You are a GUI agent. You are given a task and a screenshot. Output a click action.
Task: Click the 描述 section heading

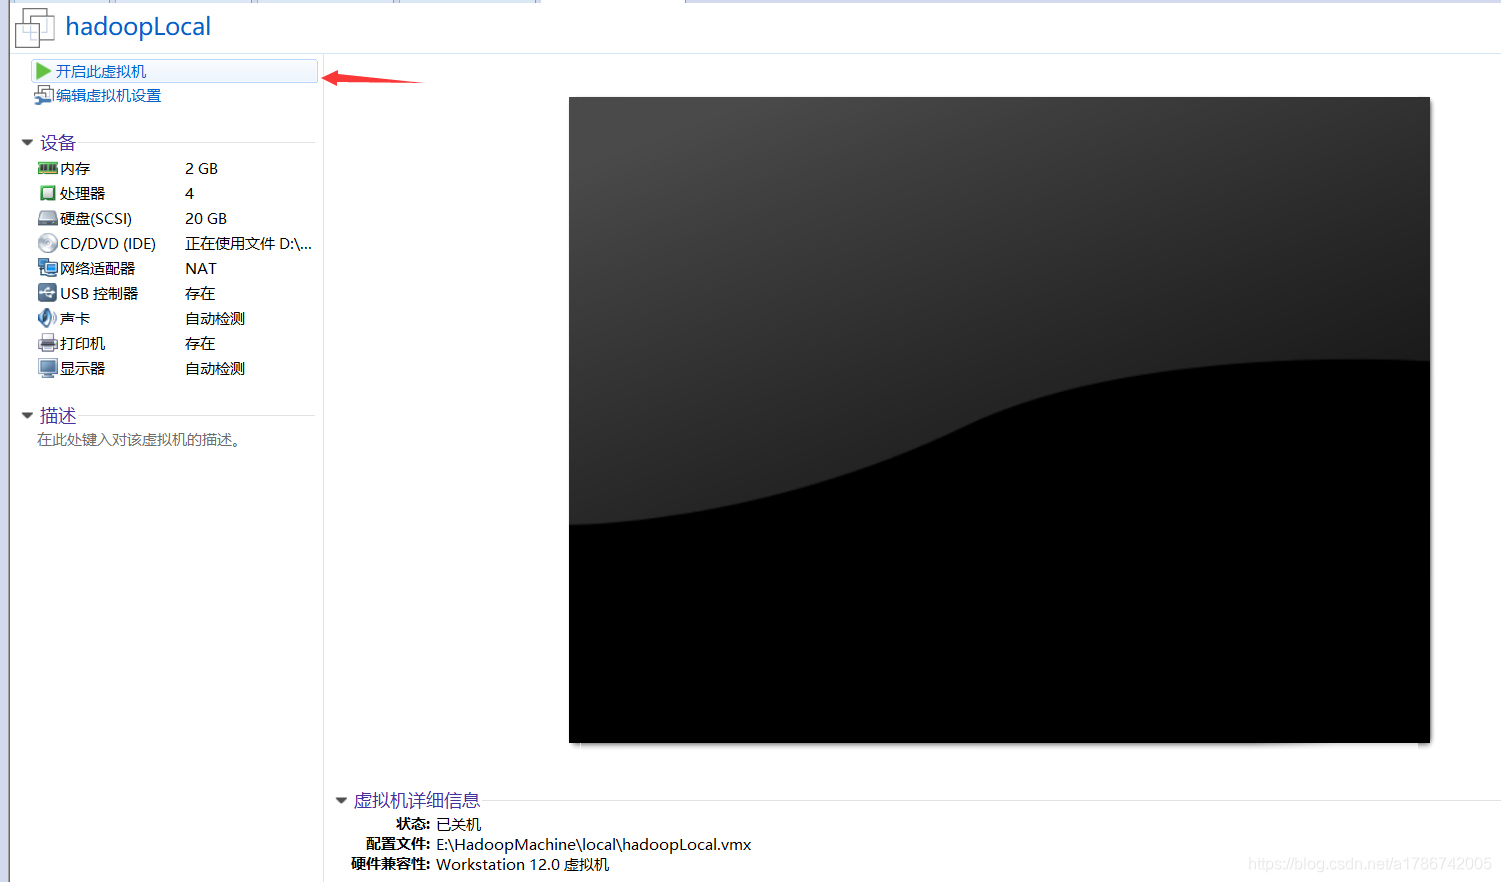[x=58, y=416]
